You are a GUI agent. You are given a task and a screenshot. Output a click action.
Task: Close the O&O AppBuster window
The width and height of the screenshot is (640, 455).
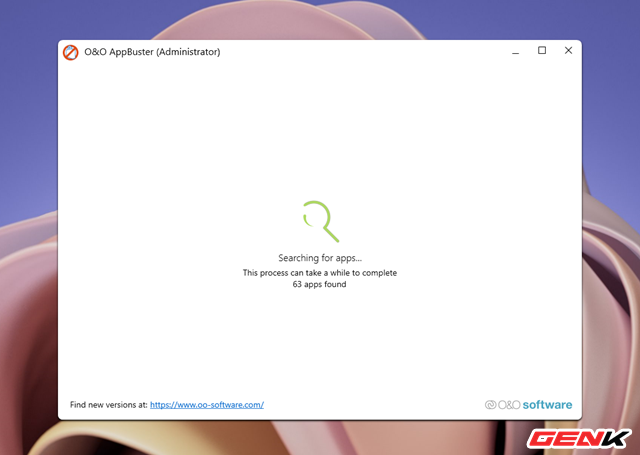coord(568,51)
